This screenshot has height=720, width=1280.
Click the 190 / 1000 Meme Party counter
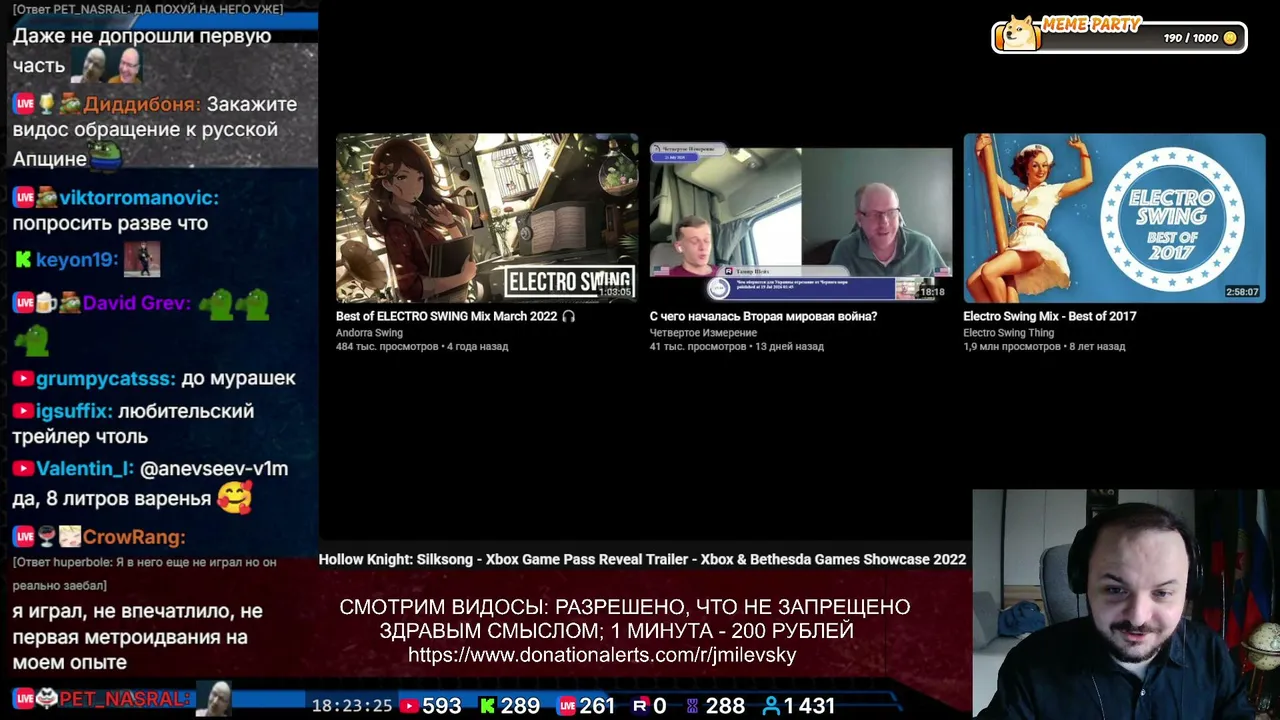coord(1191,38)
